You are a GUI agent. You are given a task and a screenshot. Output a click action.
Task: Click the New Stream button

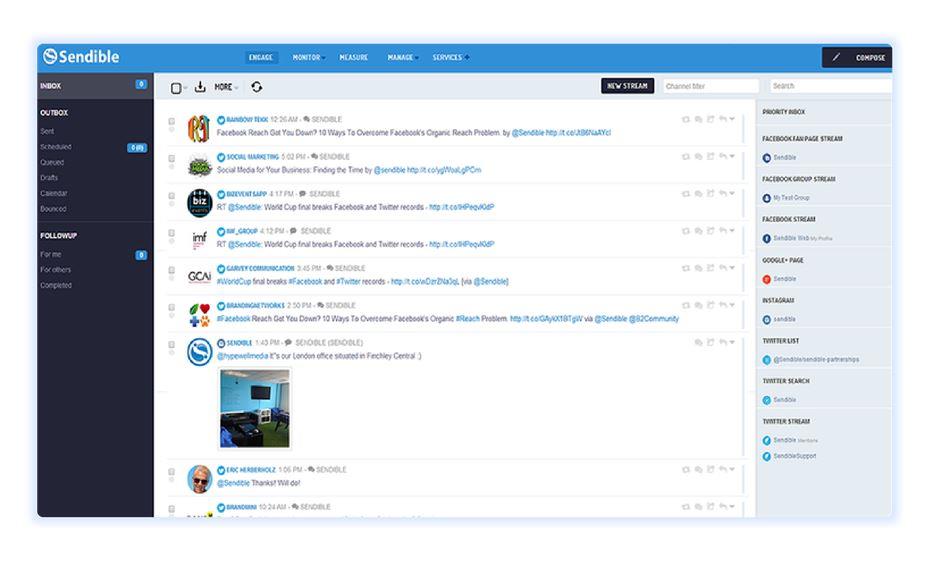pos(627,86)
